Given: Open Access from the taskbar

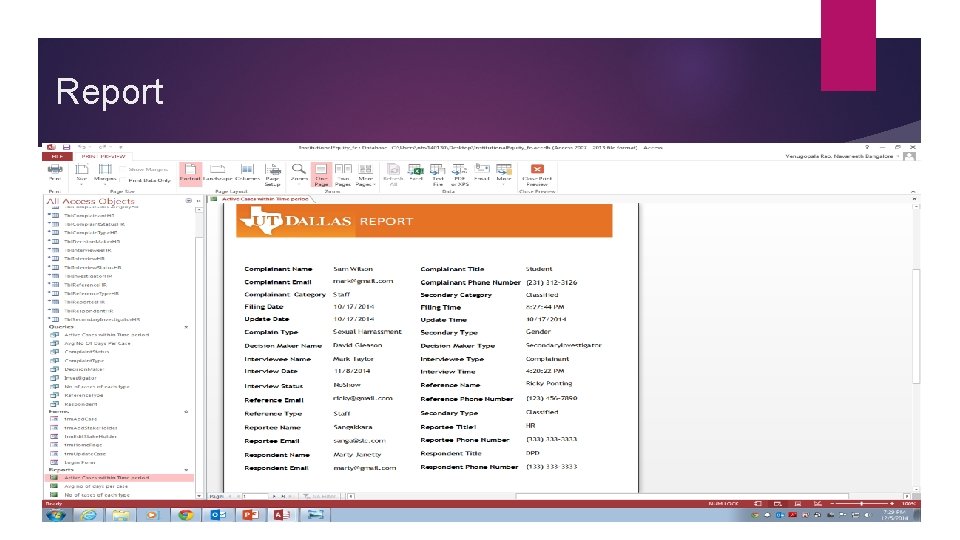Looking at the screenshot, I should coord(283,515).
